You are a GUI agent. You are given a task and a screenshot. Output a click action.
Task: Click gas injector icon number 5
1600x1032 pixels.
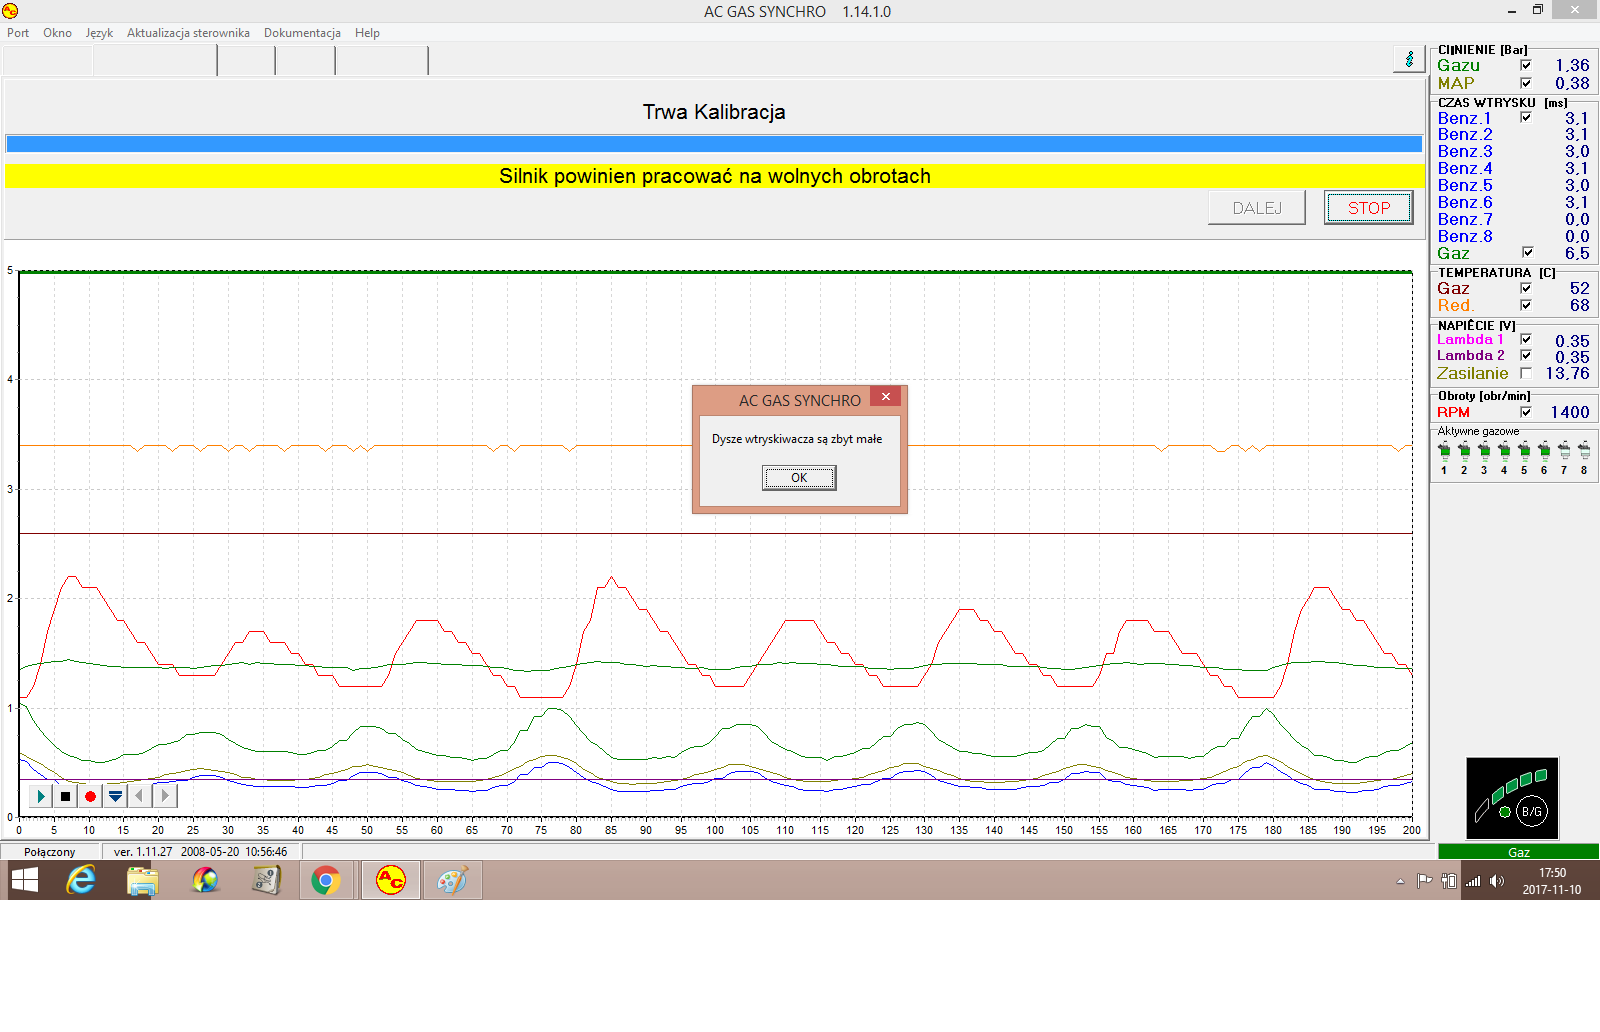point(1524,451)
